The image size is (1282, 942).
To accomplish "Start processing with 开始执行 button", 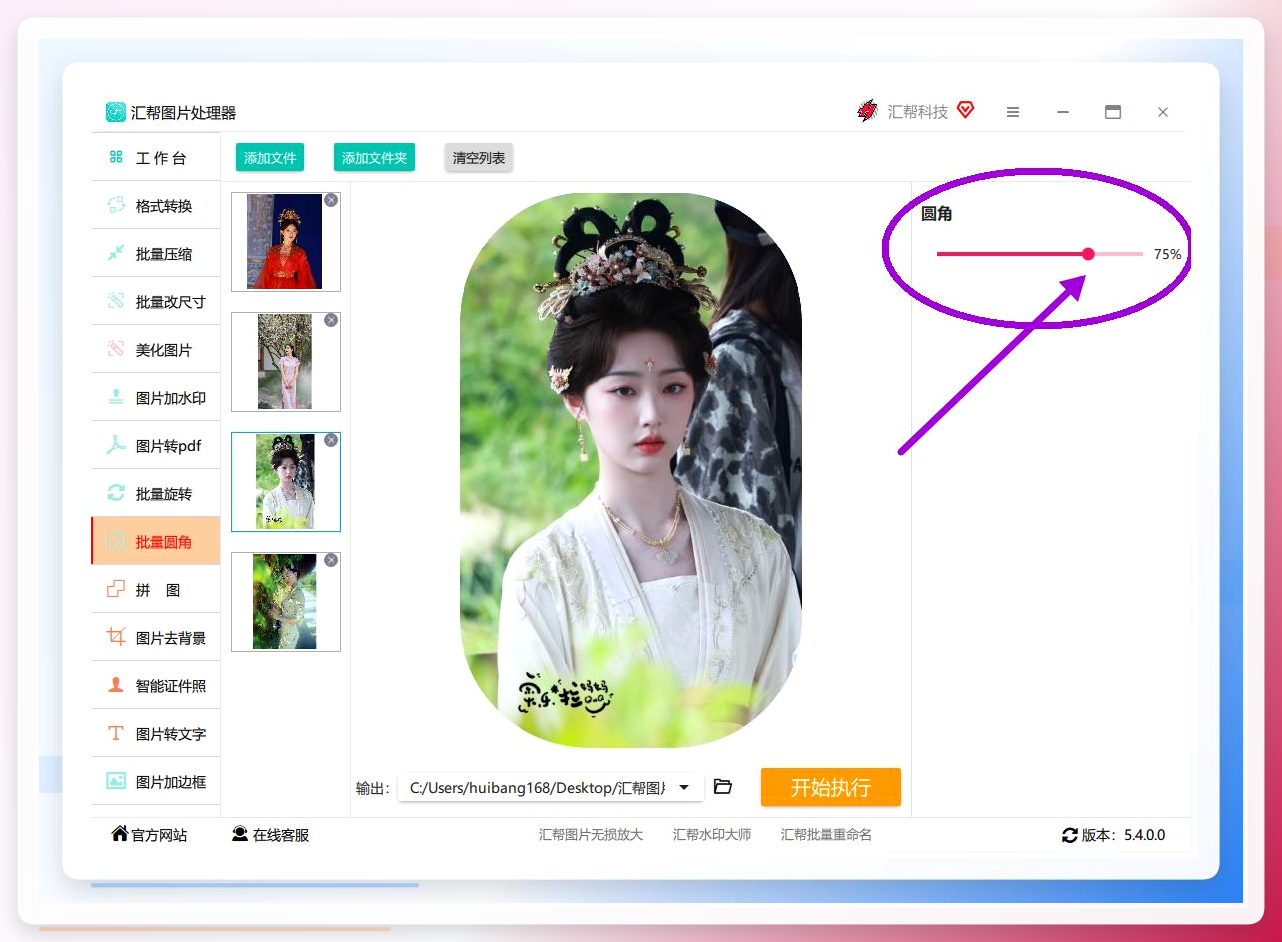I will 831,787.
